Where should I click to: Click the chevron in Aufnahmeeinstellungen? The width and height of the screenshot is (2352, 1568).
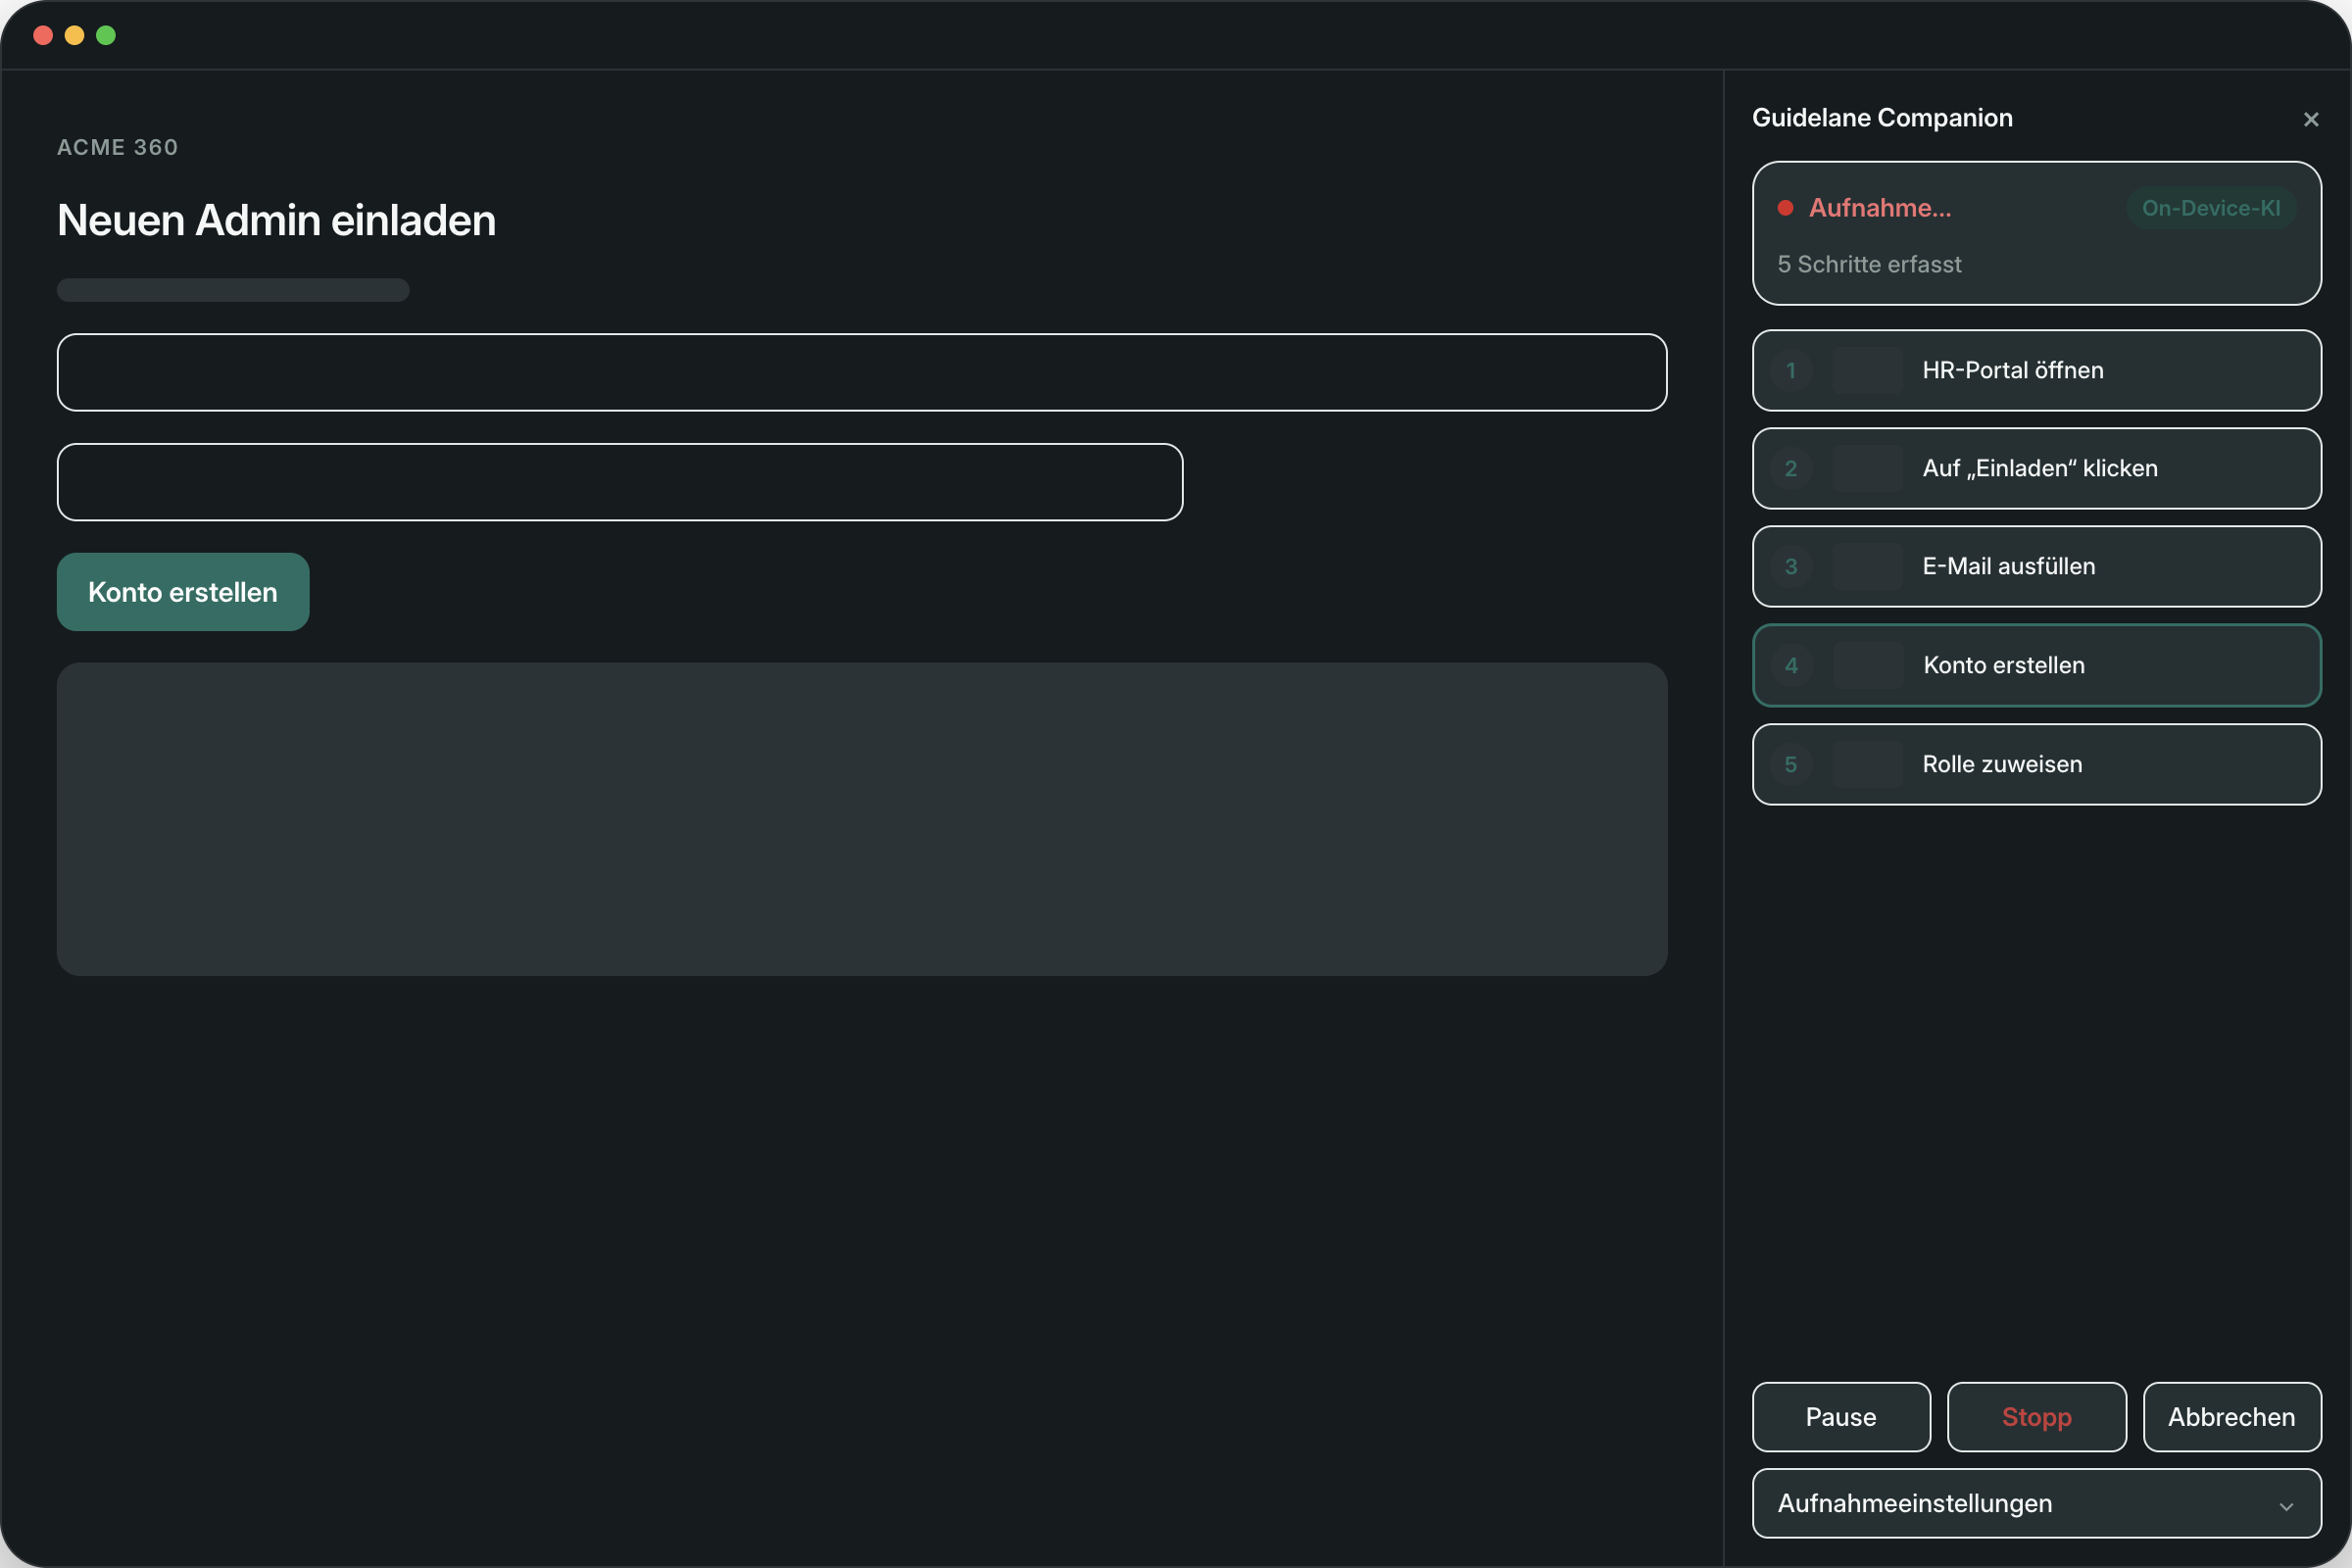tap(2286, 1506)
